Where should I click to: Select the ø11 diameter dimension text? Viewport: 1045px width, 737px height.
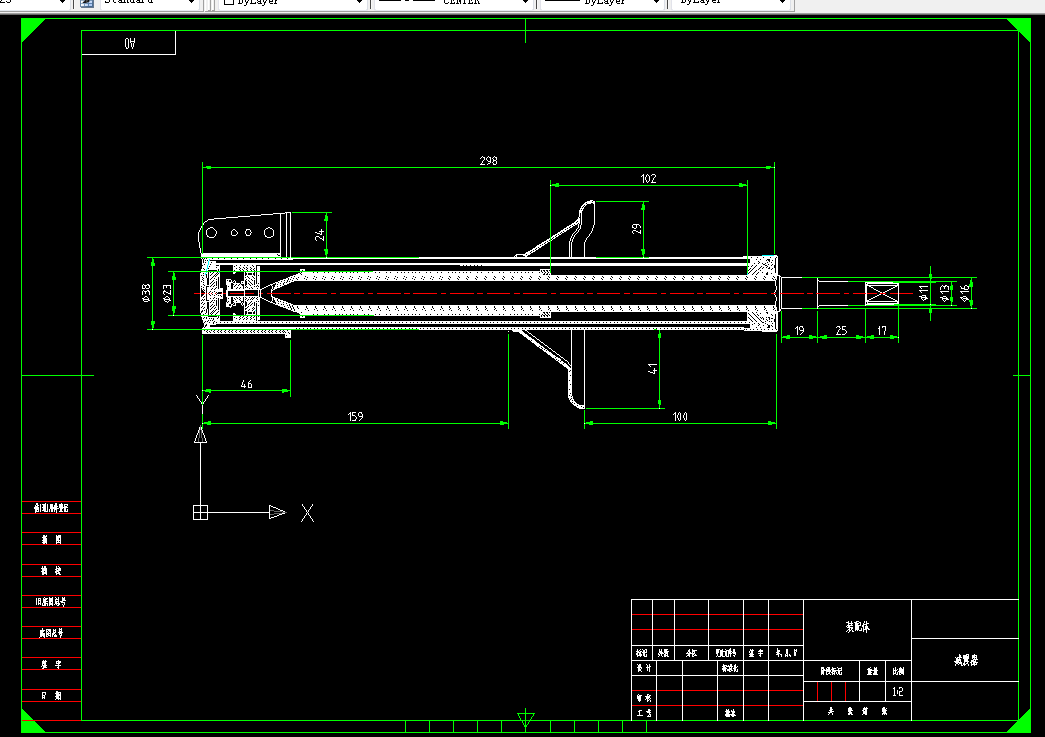click(923, 293)
